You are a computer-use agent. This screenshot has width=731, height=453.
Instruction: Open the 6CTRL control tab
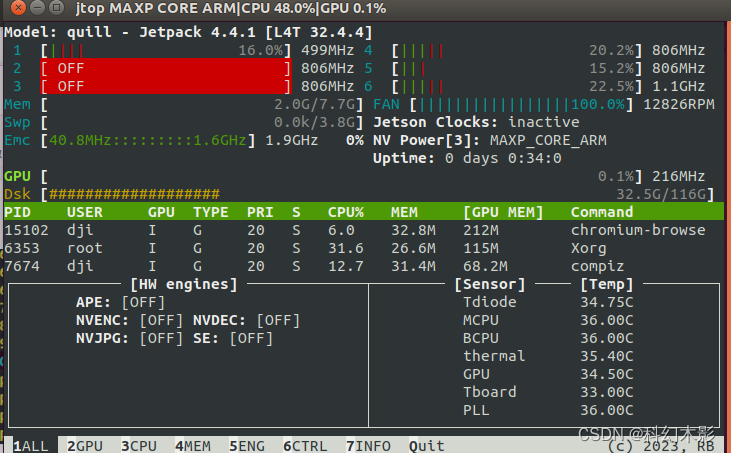point(305,446)
